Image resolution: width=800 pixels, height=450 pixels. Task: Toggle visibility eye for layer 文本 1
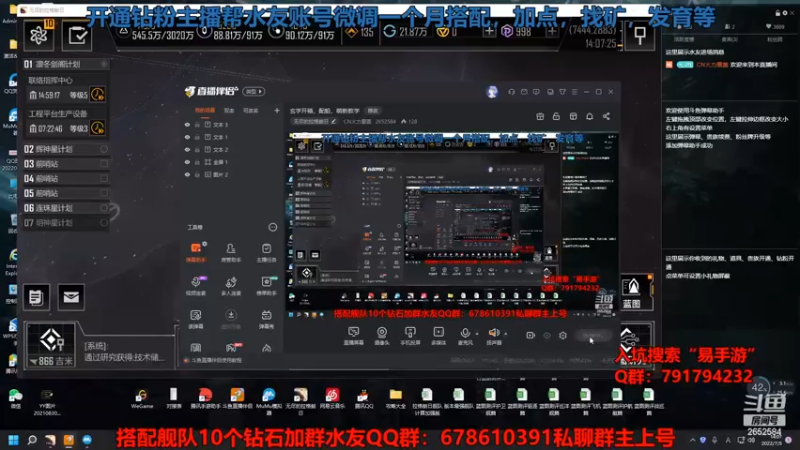[187, 137]
